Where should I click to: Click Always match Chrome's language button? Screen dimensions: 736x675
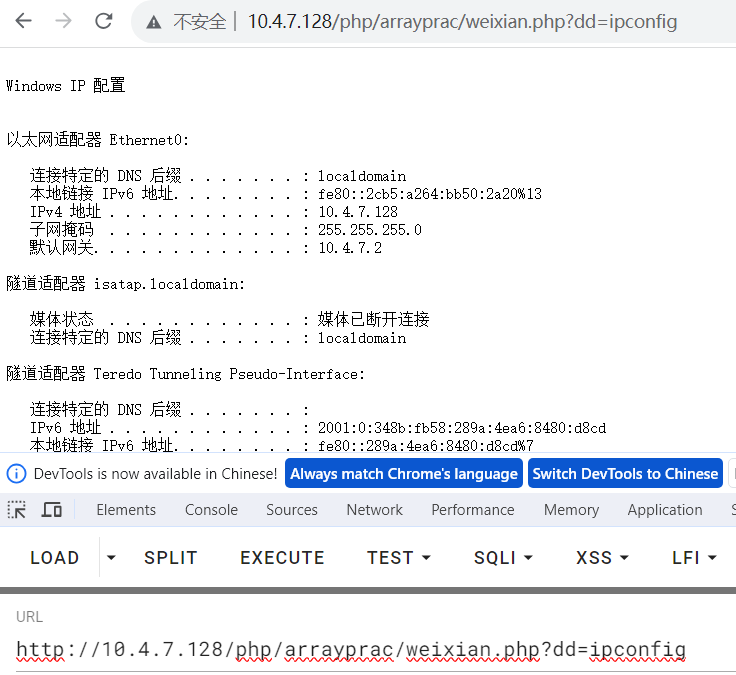[x=404, y=473]
